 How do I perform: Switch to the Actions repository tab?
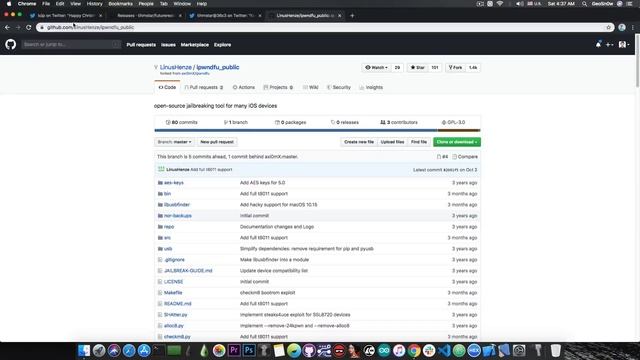click(x=244, y=87)
